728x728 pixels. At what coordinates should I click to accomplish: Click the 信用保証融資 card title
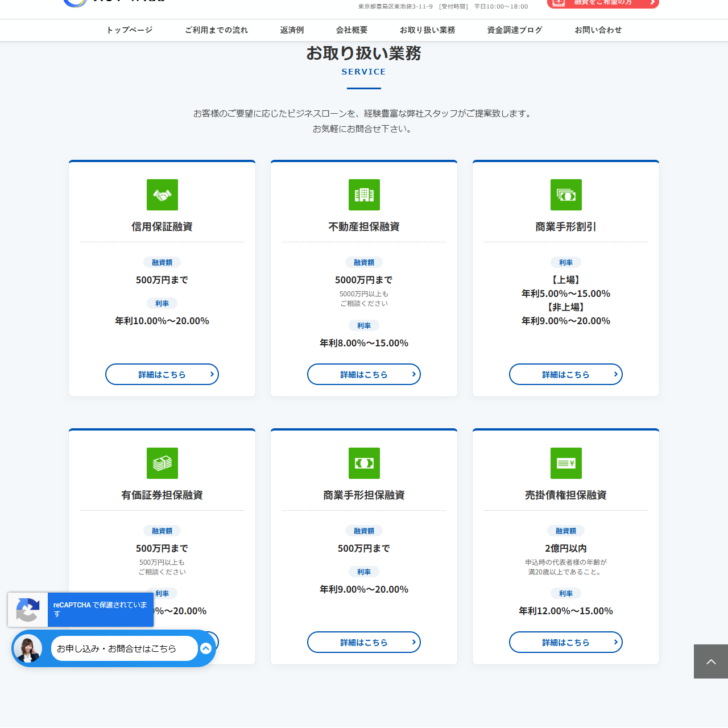click(x=162, y=227)
